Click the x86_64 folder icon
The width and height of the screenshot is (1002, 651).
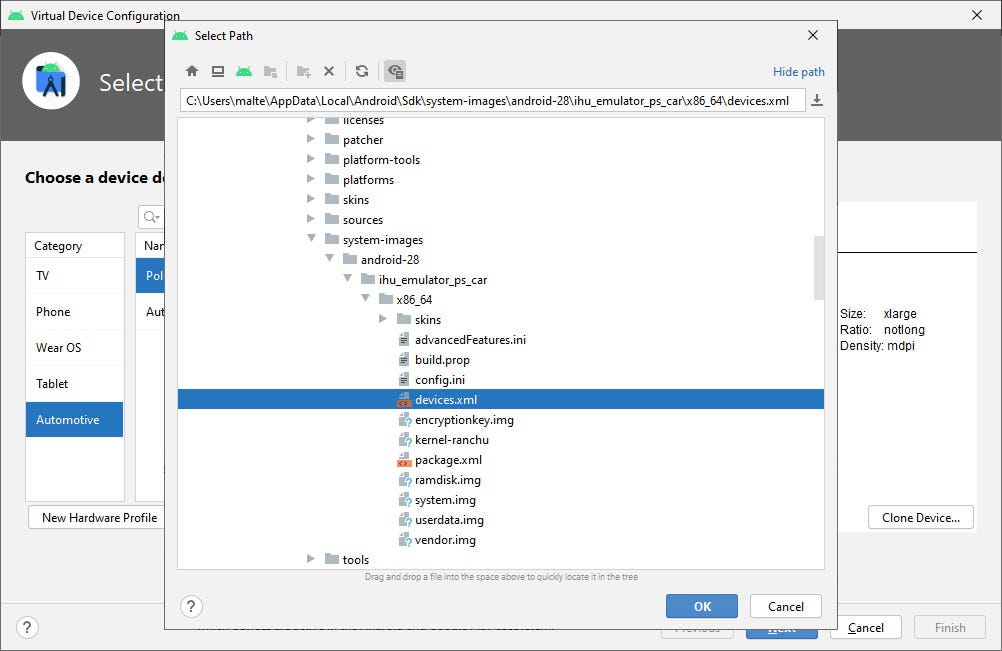[385, 299]
